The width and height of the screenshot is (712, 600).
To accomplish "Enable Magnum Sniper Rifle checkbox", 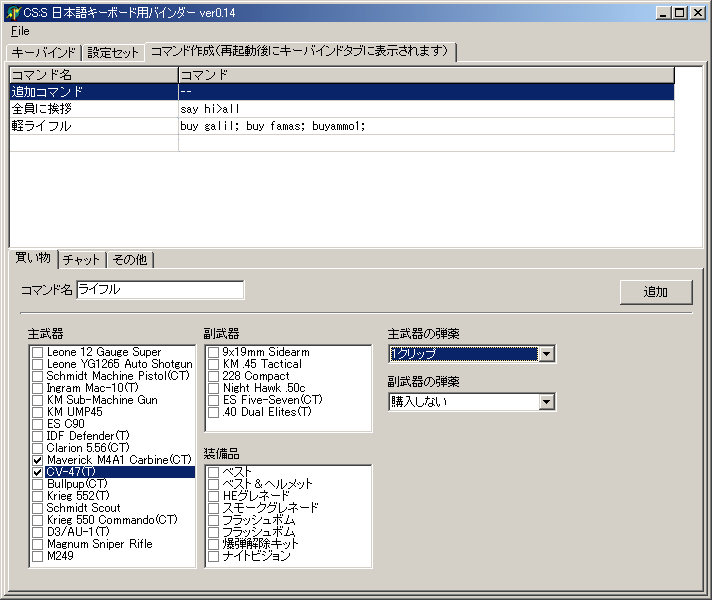I will (x=38, y=544).
